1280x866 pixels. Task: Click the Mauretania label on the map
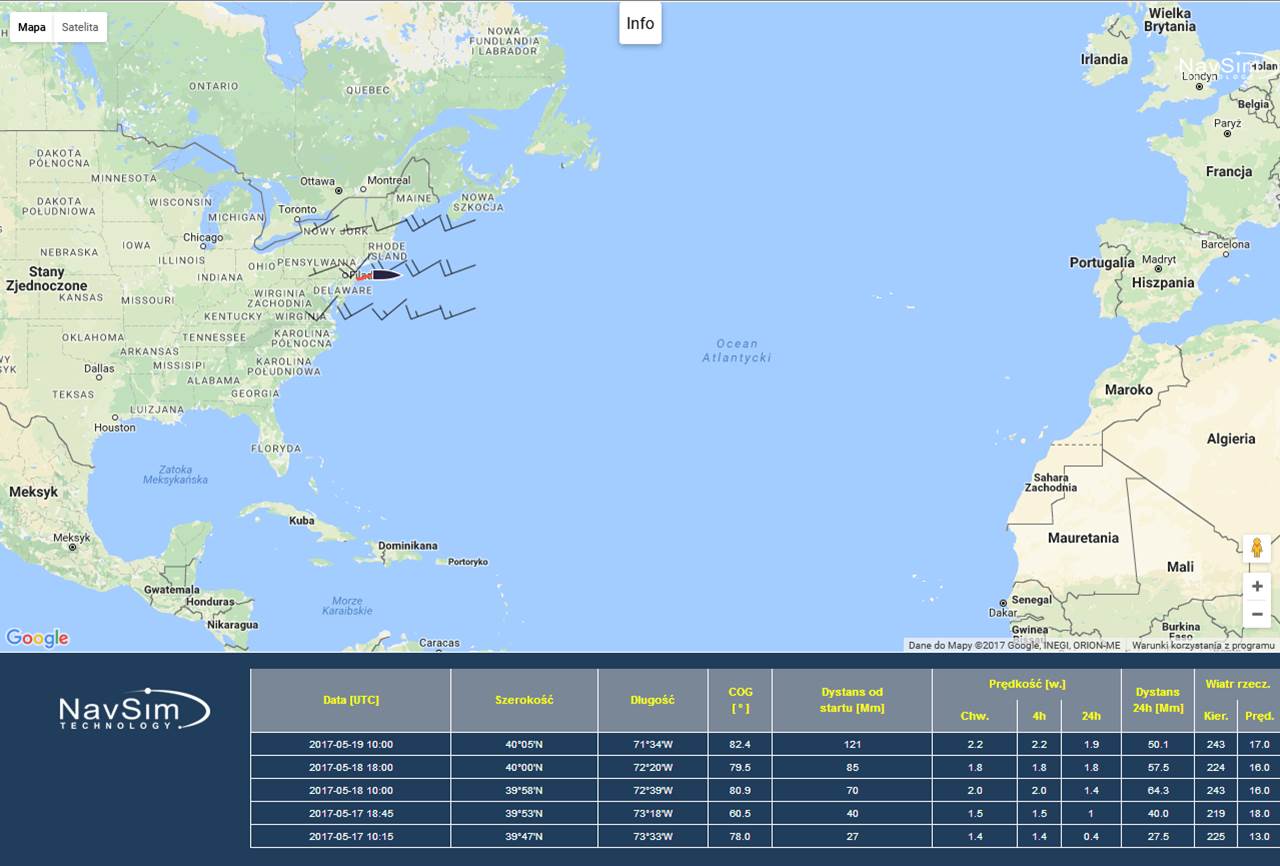pyautogui.click(x=1083, y=538)
